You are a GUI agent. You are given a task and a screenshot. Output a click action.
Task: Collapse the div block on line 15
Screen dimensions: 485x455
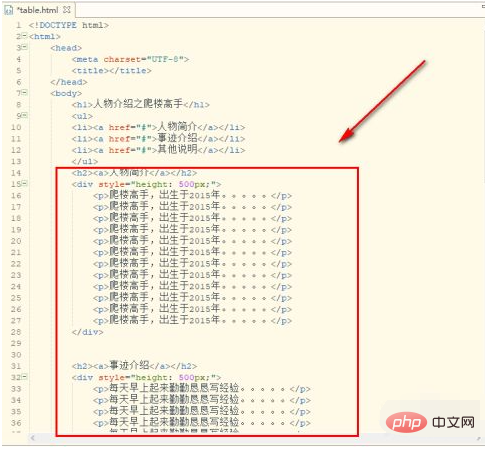tap(24, 183)
